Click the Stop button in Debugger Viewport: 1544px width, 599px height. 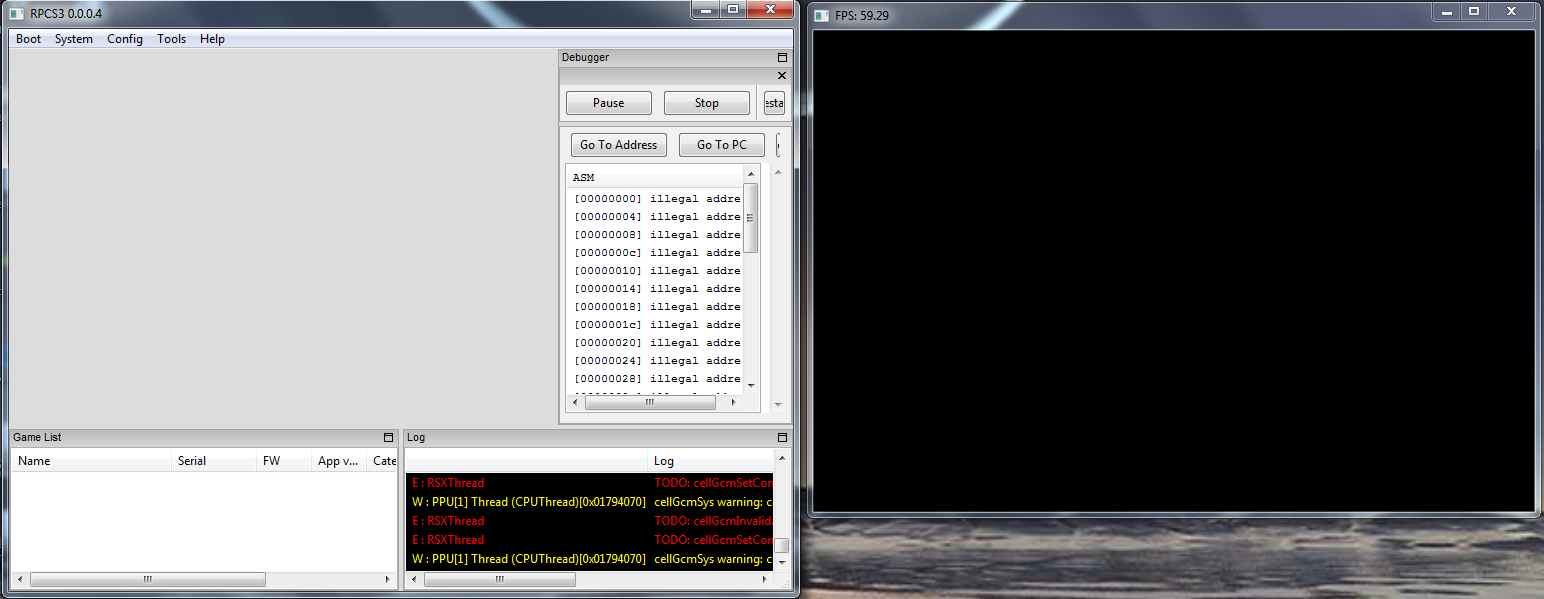[707, 103]
